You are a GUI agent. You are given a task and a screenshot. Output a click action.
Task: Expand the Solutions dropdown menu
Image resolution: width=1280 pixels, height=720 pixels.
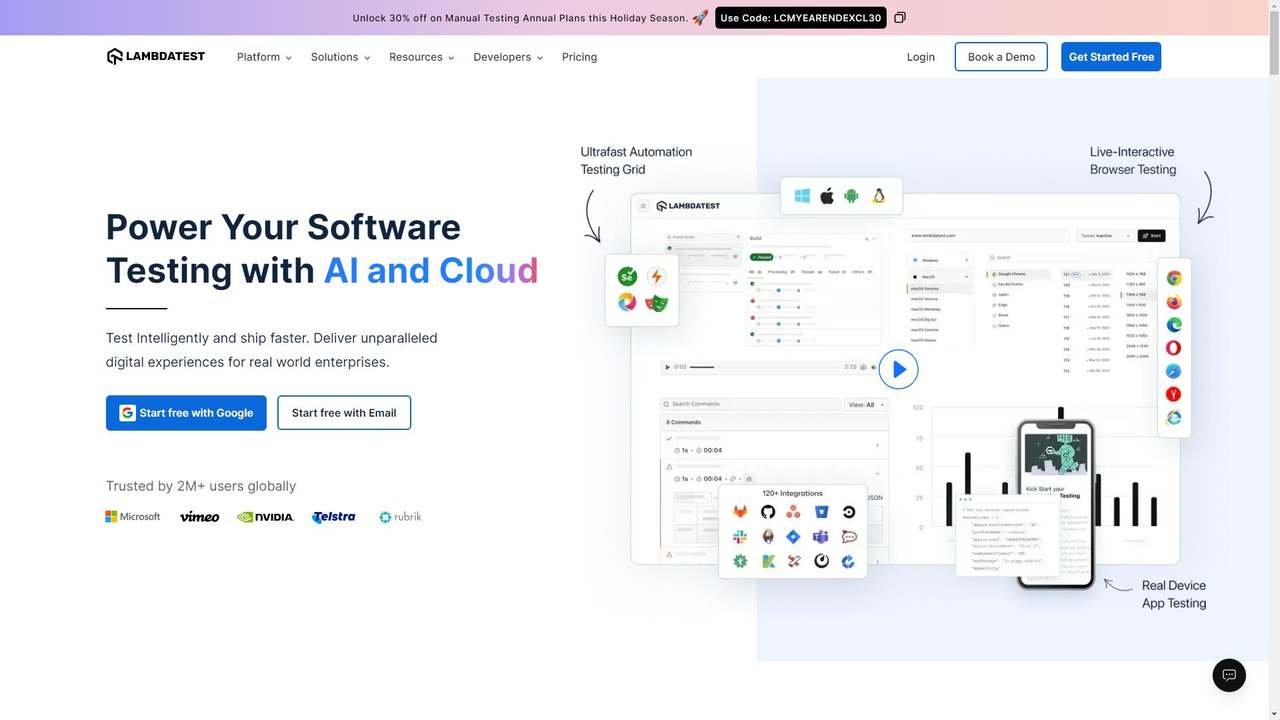(341, 57)
